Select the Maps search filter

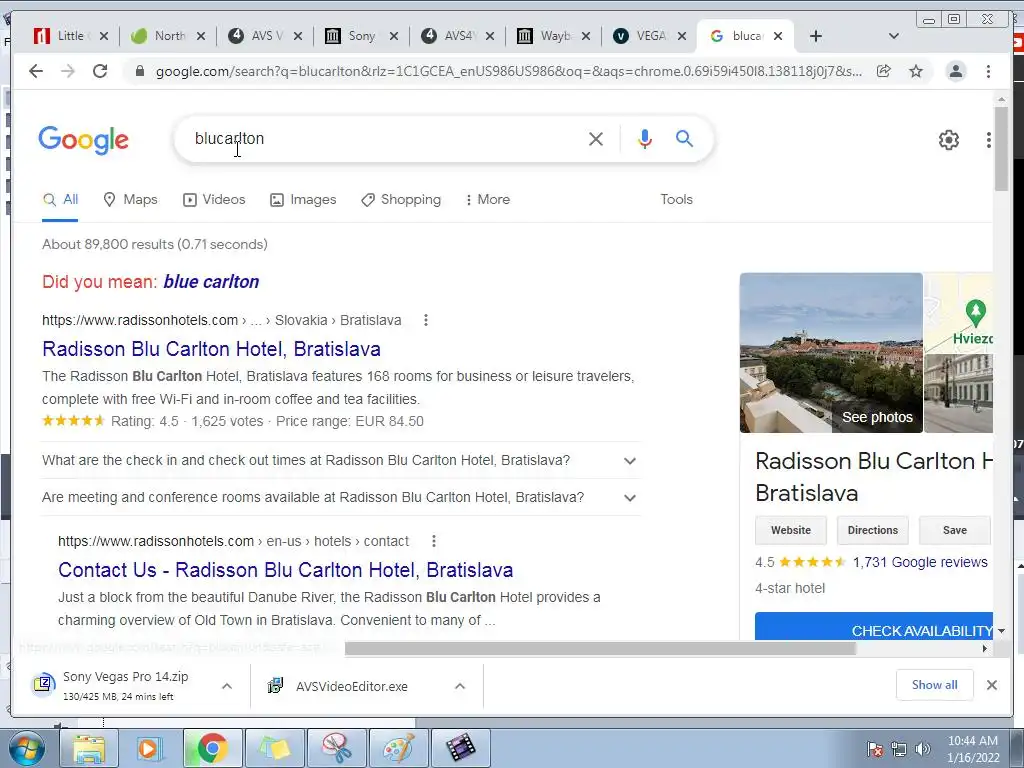point(131,200)
